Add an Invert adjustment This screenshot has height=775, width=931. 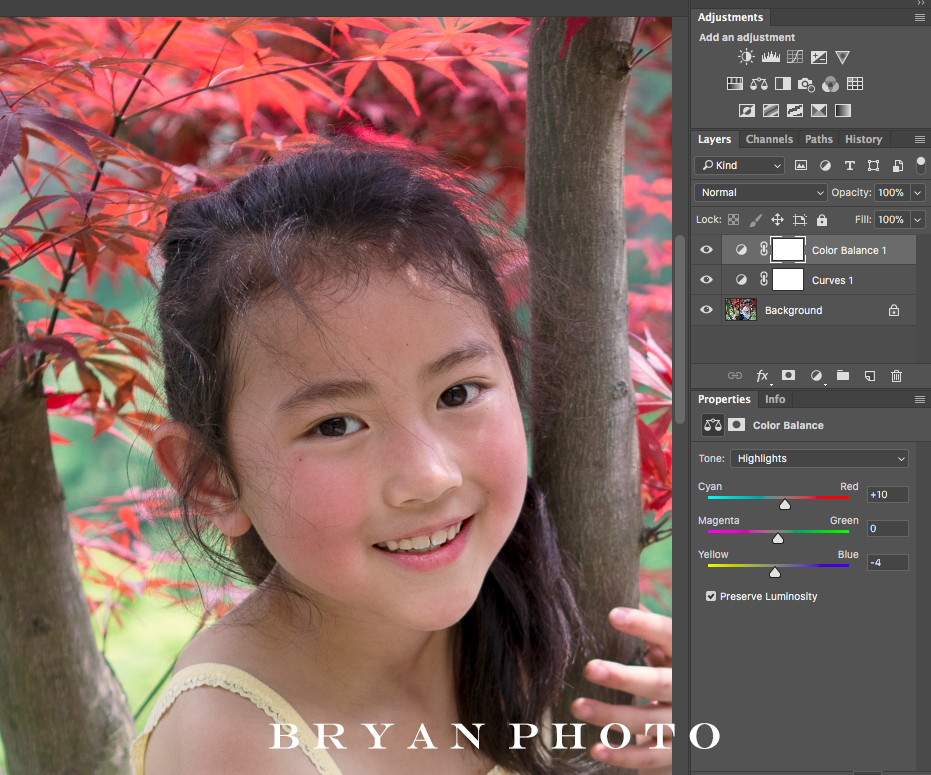pos(746,110)
